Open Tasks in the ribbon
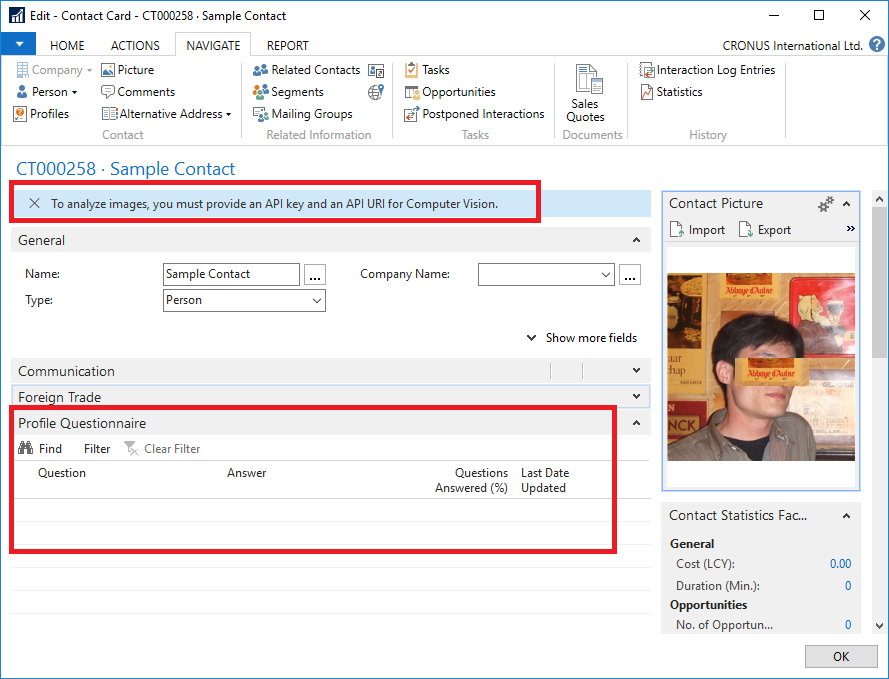 click(427, 70)
